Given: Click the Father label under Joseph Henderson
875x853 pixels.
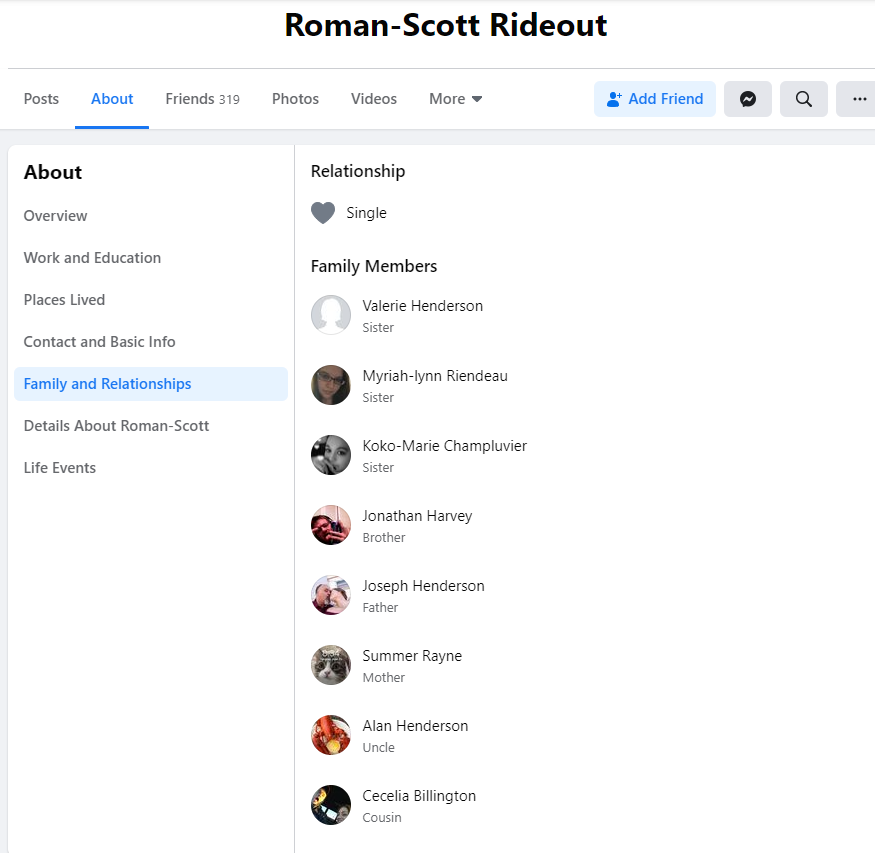Looking at the screenshot, I should pyautogui.click(x=380, y=608).
